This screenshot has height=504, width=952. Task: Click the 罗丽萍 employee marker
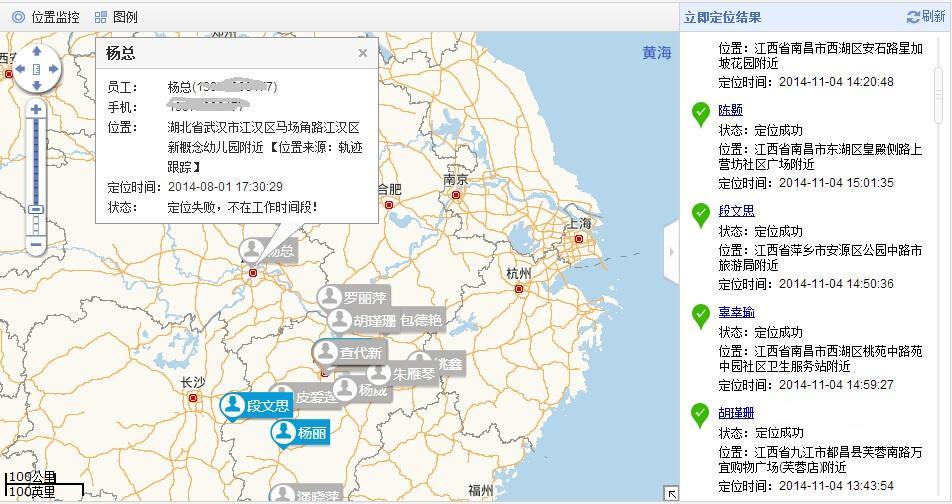click(x=352, y=297)
